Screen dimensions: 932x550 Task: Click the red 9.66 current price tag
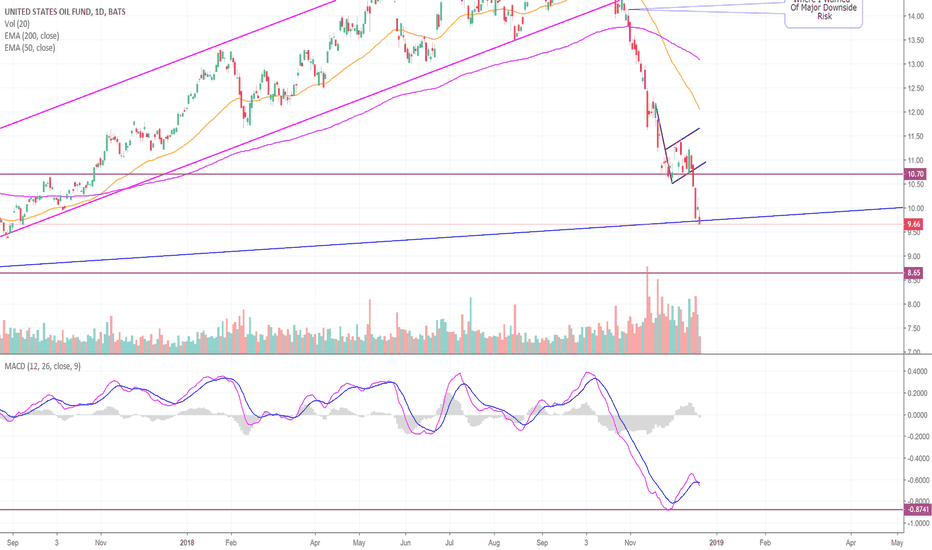[x=914, y=224]
